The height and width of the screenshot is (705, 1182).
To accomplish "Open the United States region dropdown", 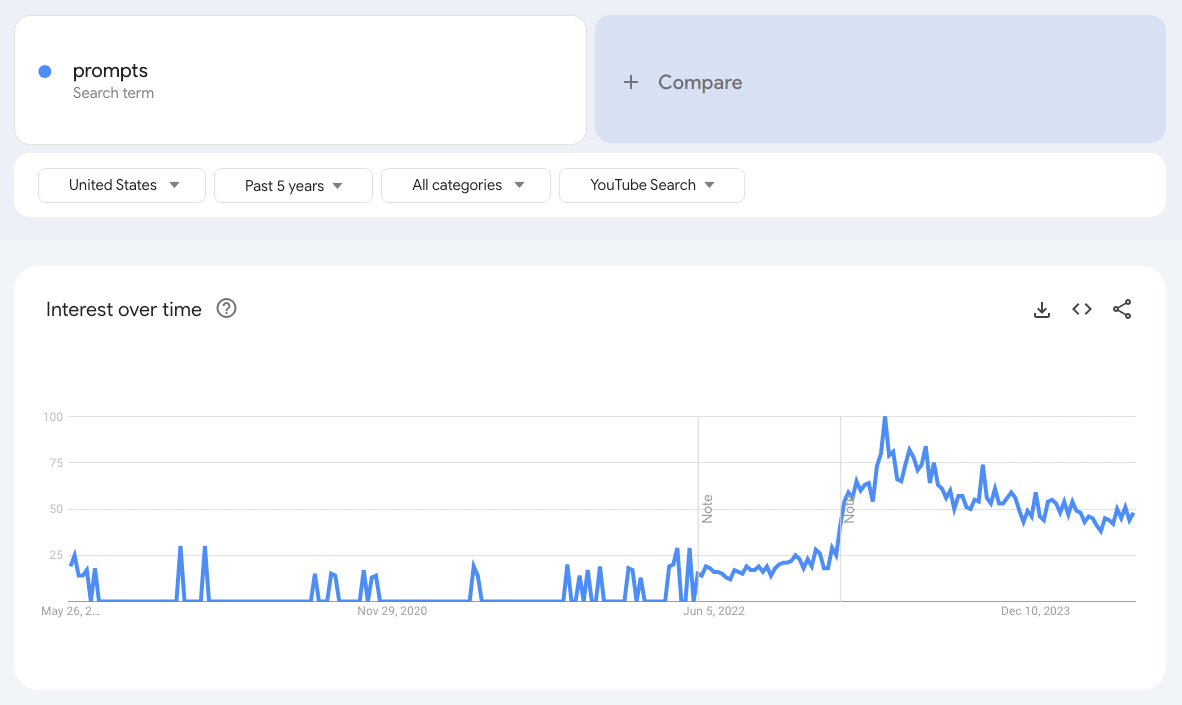I will [x=122, y=185].
